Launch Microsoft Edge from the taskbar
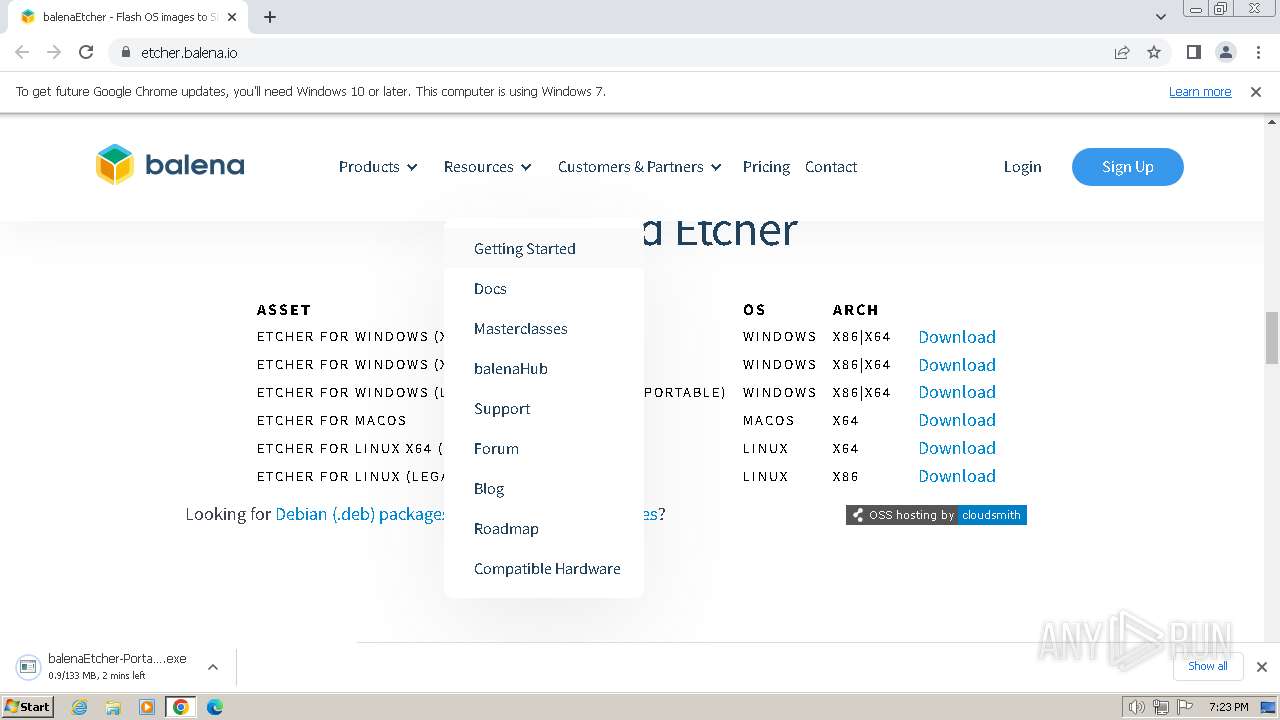 pos(214,707)
